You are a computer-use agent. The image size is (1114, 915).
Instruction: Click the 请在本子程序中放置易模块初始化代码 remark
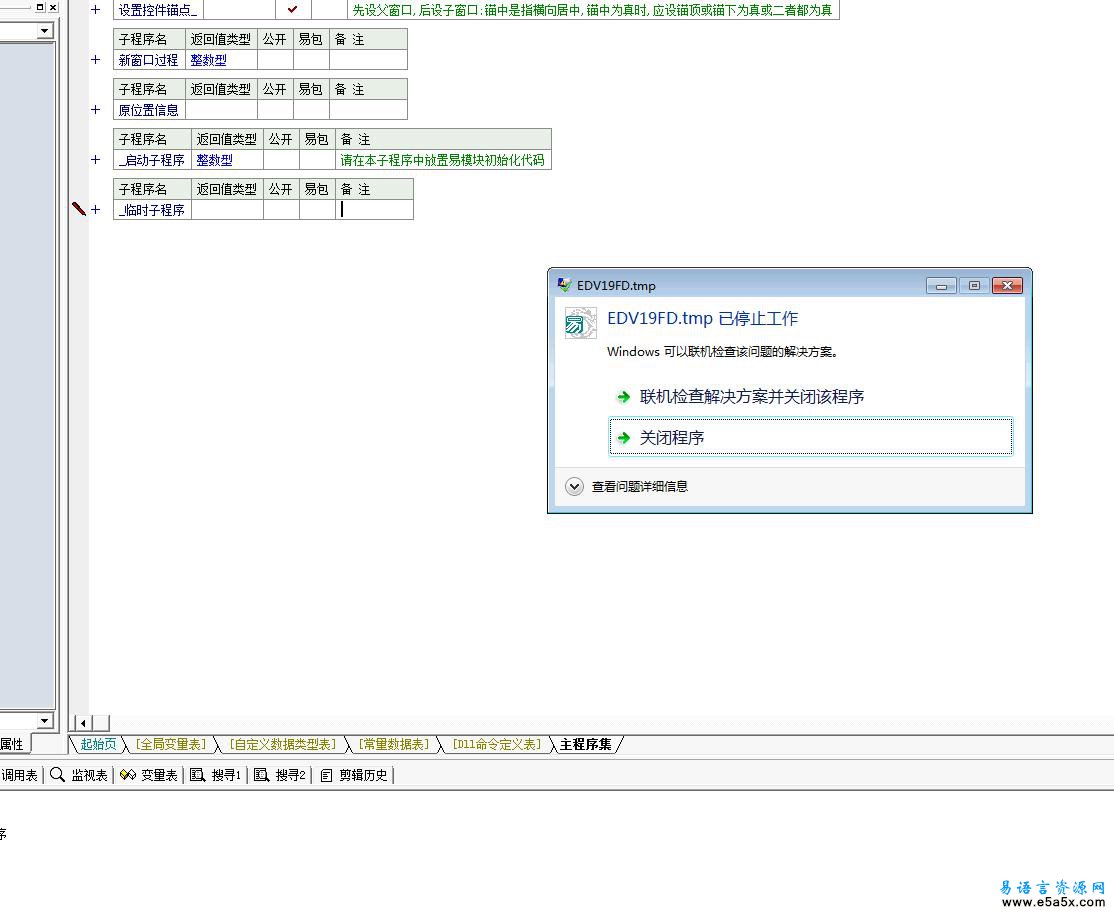click(442, 161)
